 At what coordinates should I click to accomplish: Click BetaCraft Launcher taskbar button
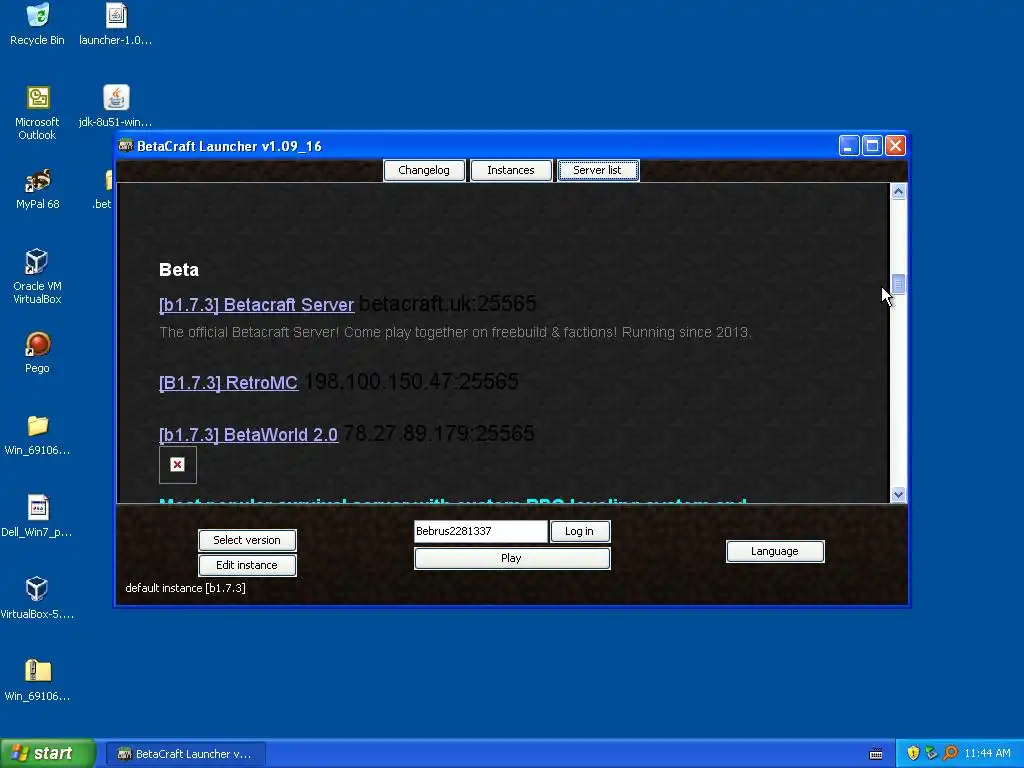185,754
